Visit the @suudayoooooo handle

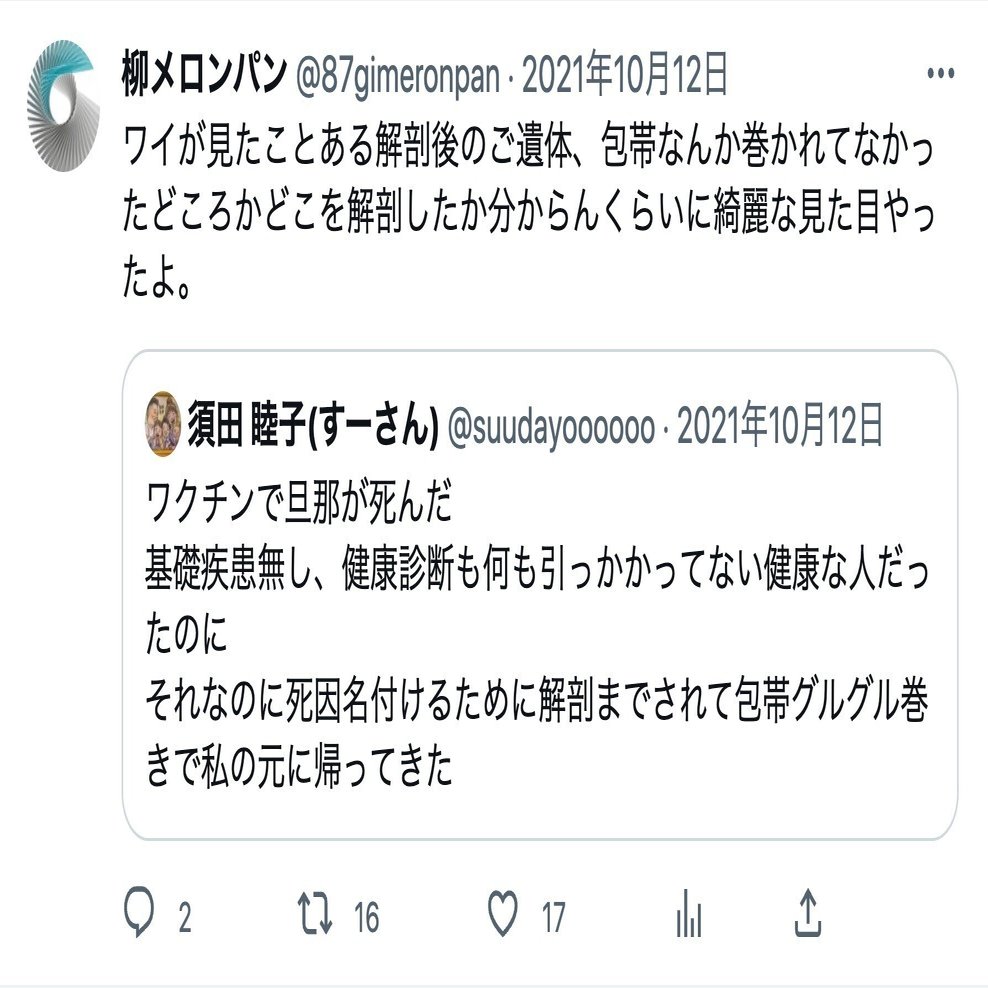(x=552, y=427)
